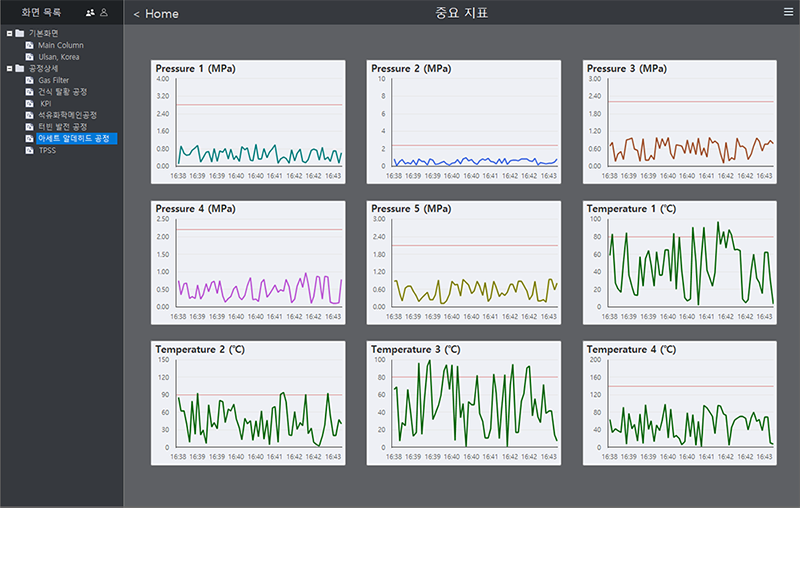Open Main Column screen
Image resolution: width=800 pixels, height=580 pixels.
click(x=61, y=45)
